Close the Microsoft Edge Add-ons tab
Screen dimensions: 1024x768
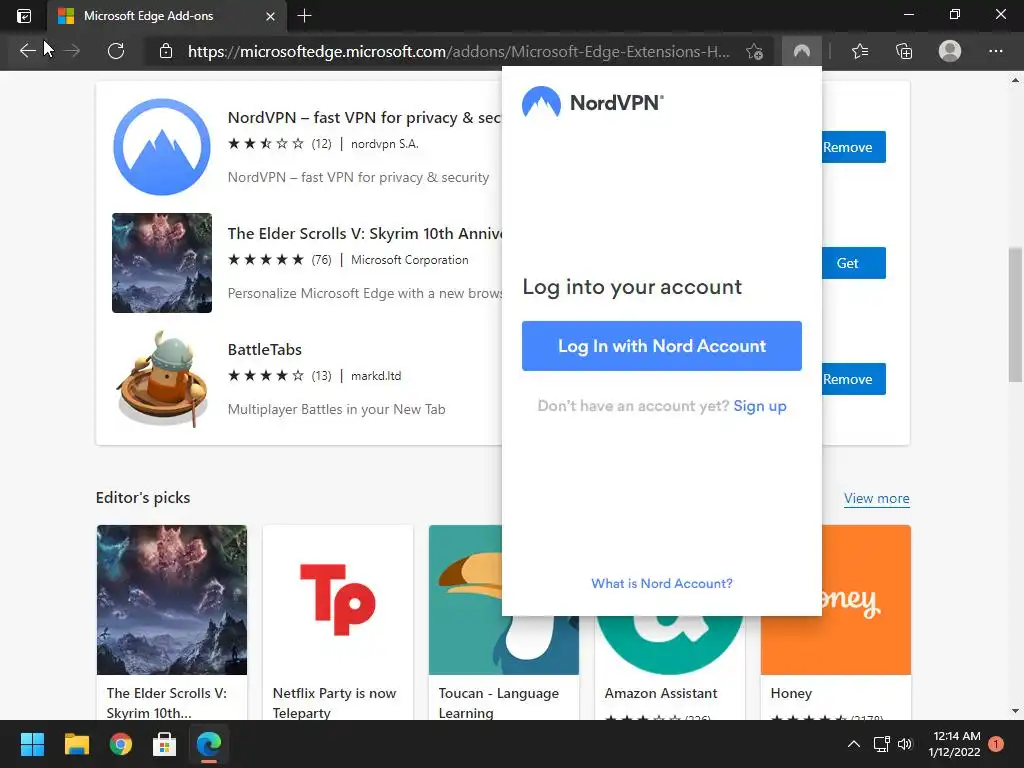pyautogui.click(x=270, y=16)
